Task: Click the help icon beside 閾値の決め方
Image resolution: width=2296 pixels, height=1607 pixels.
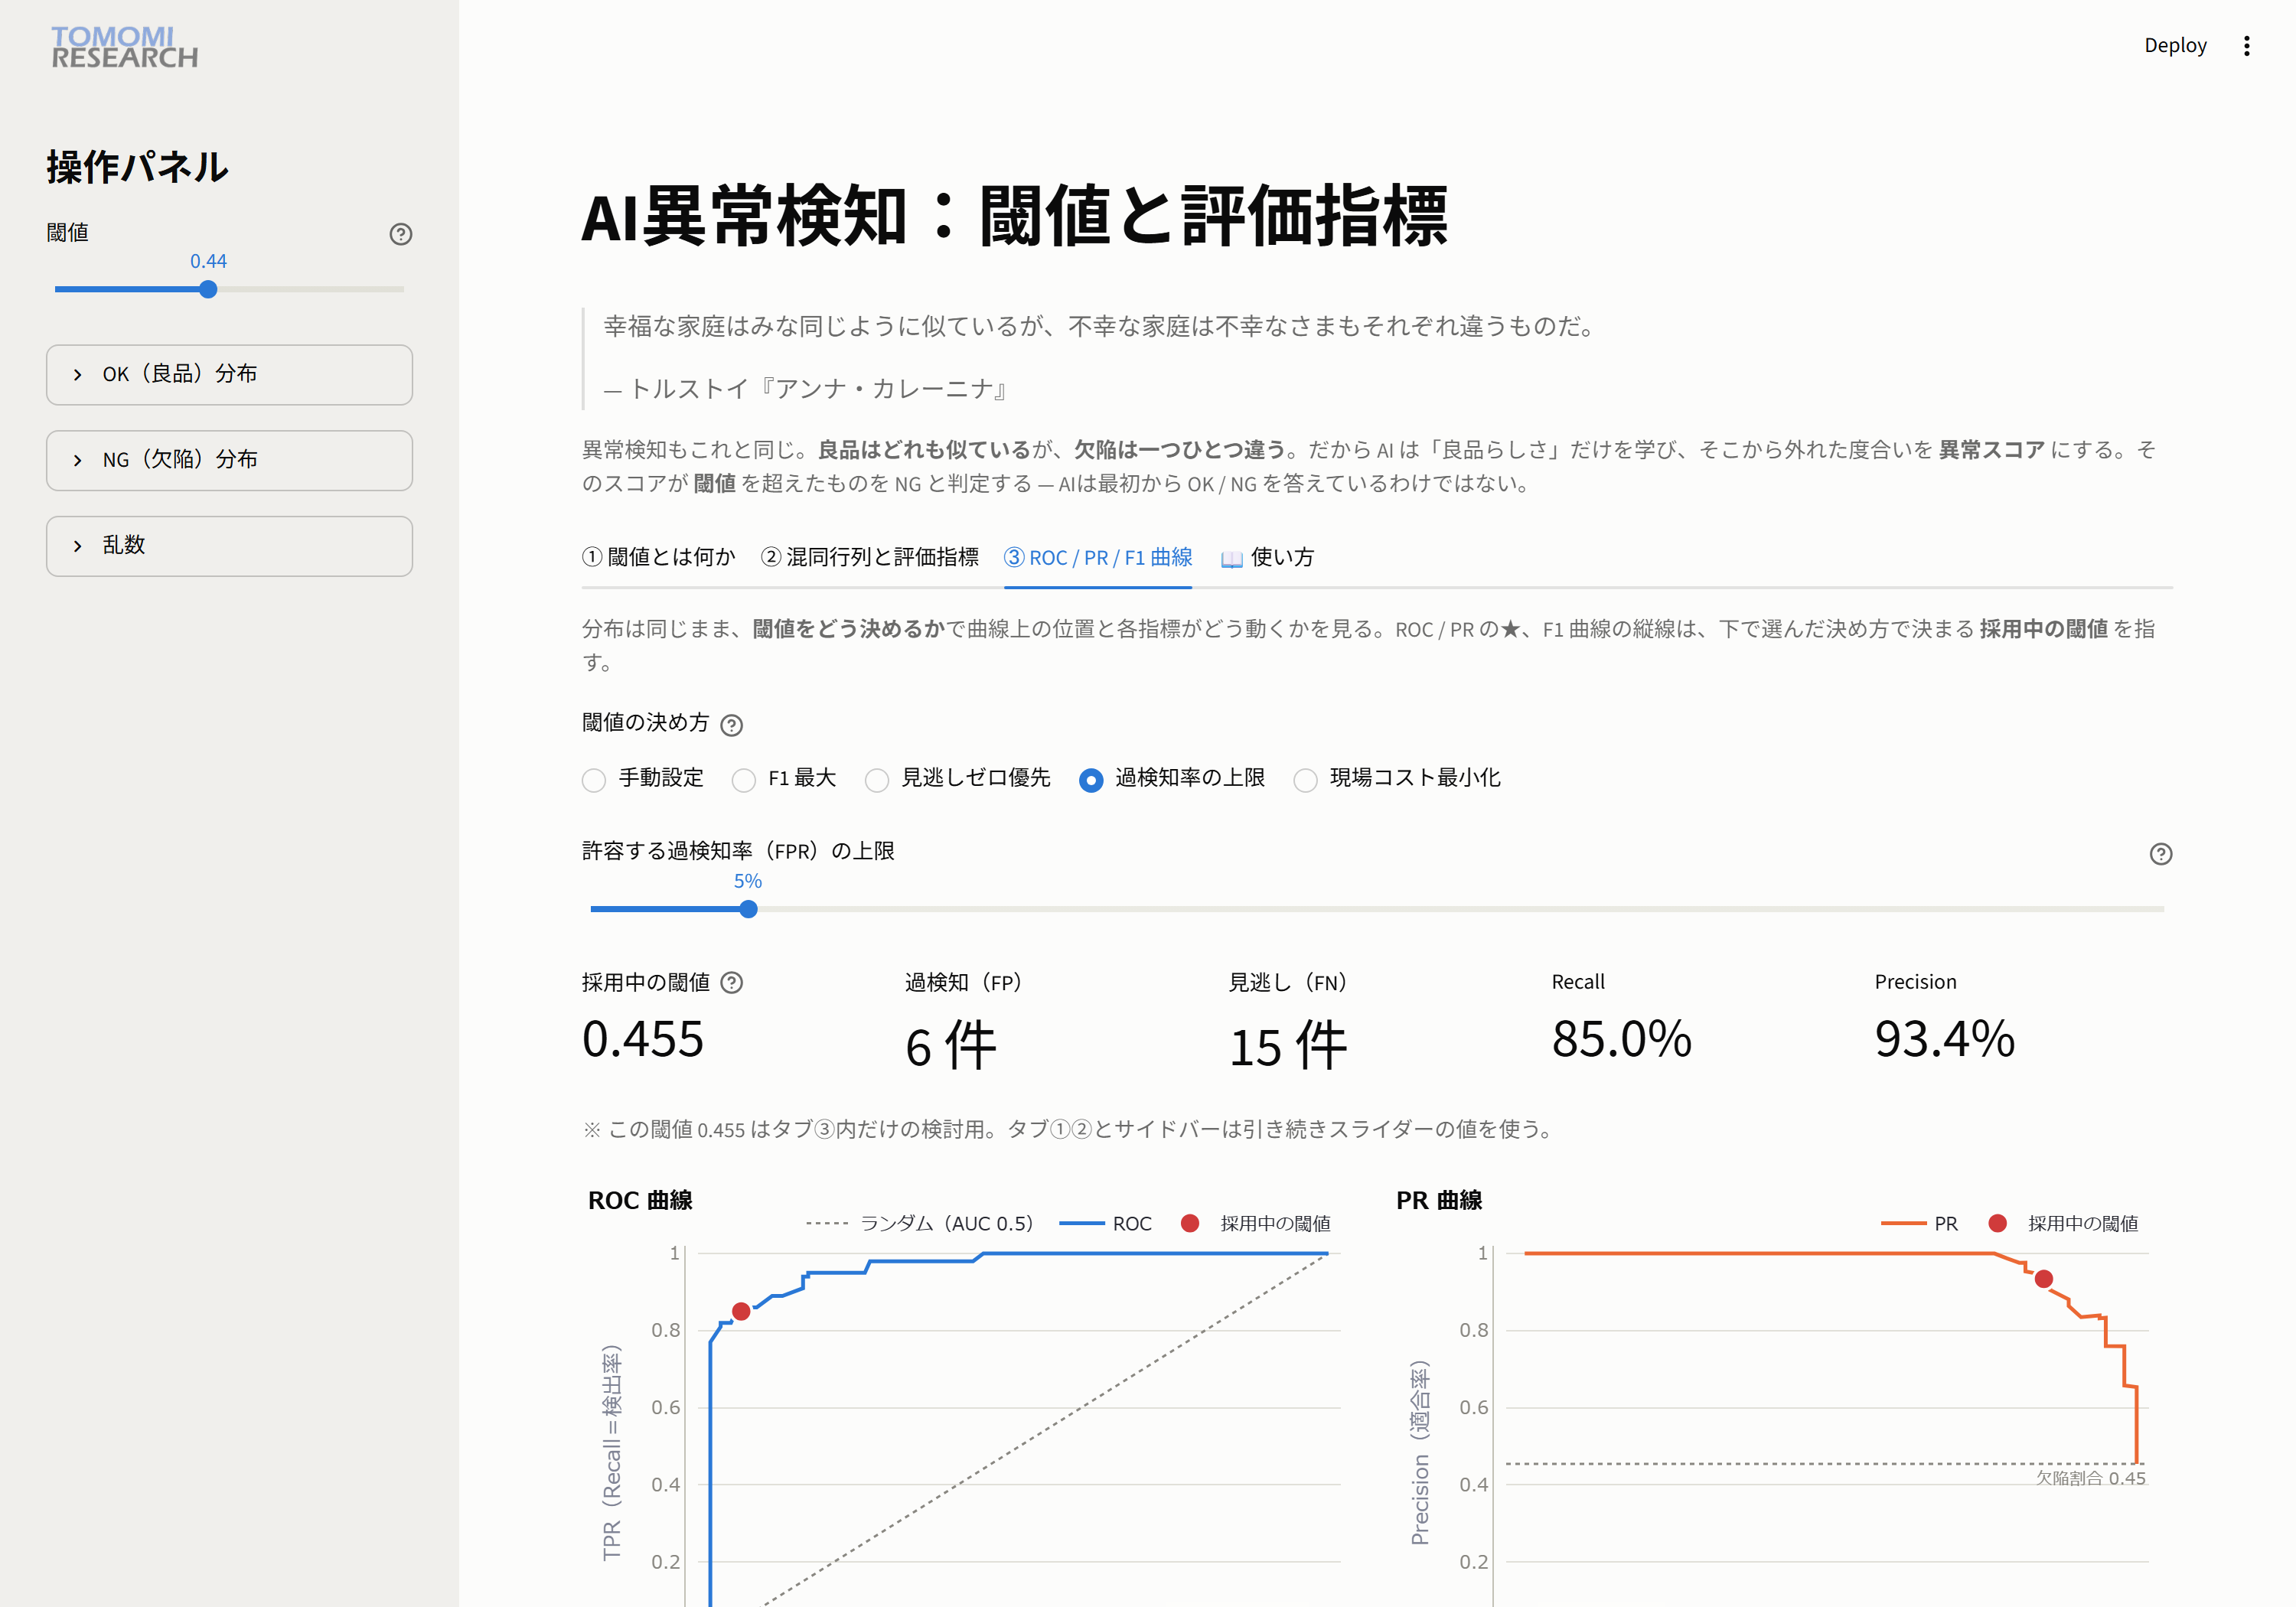Action: [731, 725]
